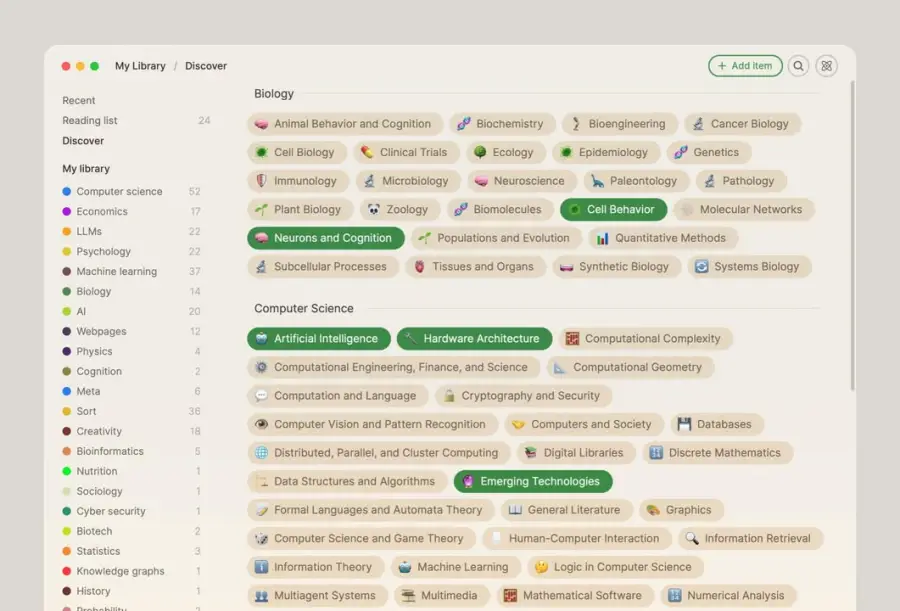Click the microscope icon on Cancer Biology
900x611 pixels.
click(x=698, y=124)
